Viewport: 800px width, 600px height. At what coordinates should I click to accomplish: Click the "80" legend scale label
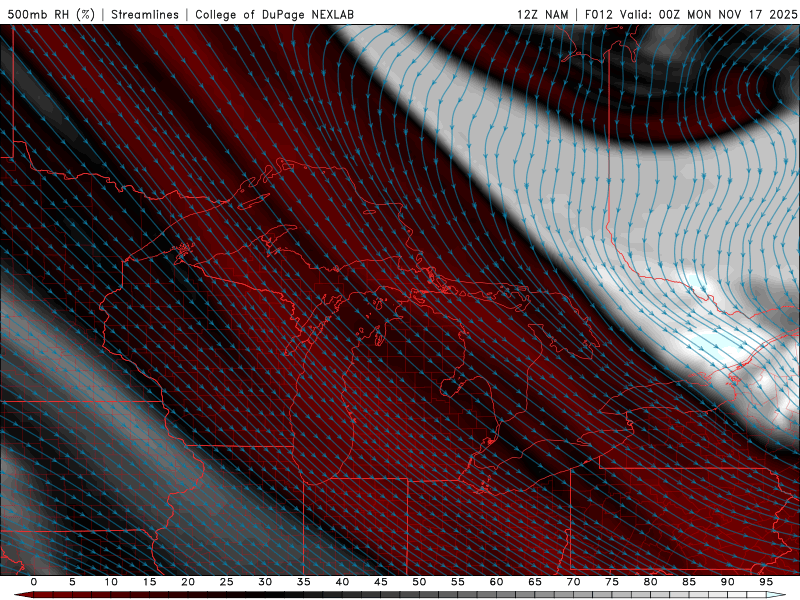650,582
